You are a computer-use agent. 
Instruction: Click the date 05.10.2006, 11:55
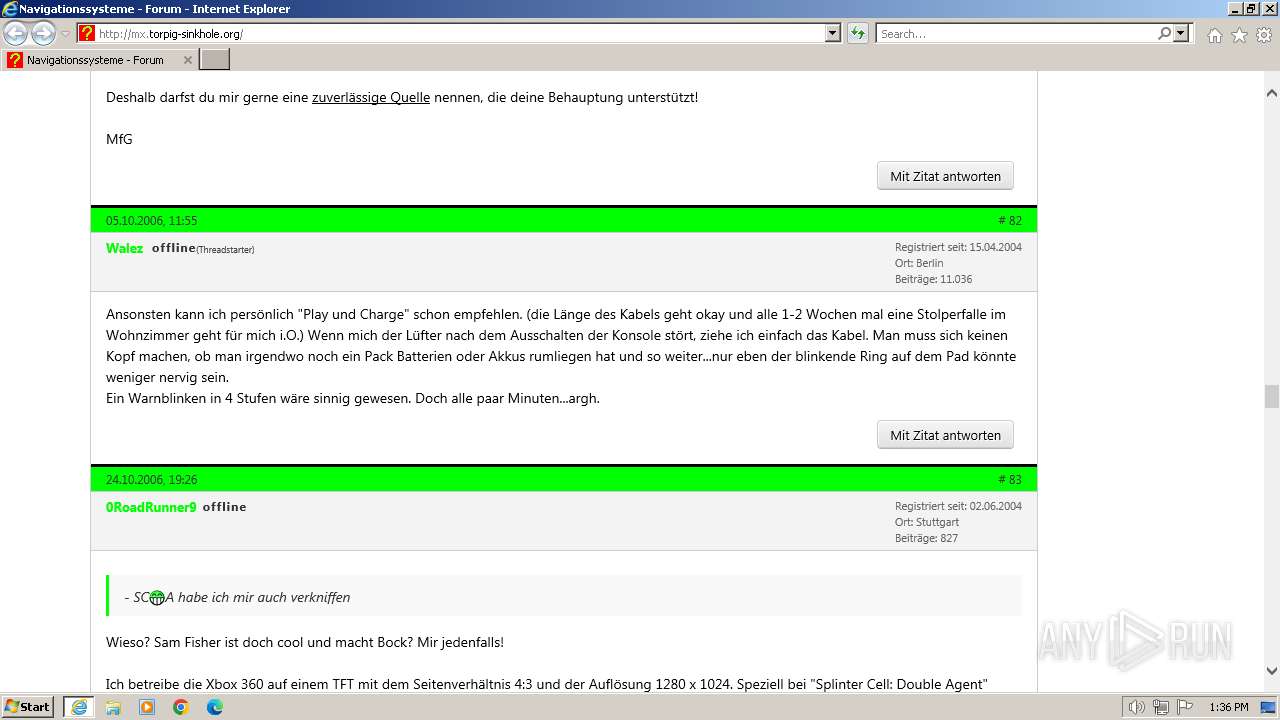pyautogui.click(x=151, y=220)
